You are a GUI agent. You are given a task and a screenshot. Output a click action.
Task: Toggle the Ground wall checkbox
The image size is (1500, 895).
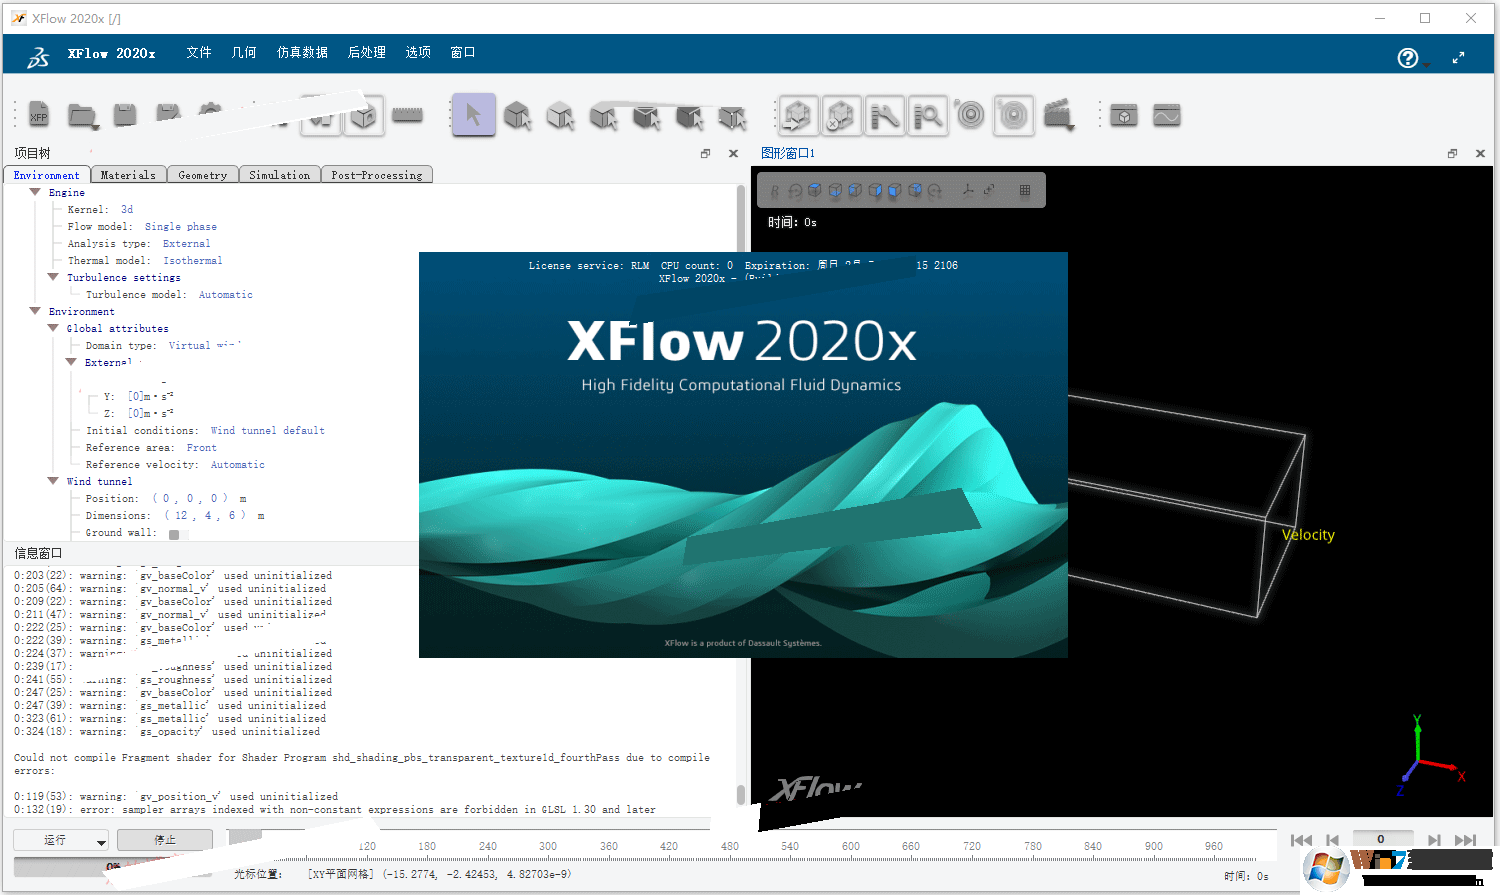[x=174, y=534]
